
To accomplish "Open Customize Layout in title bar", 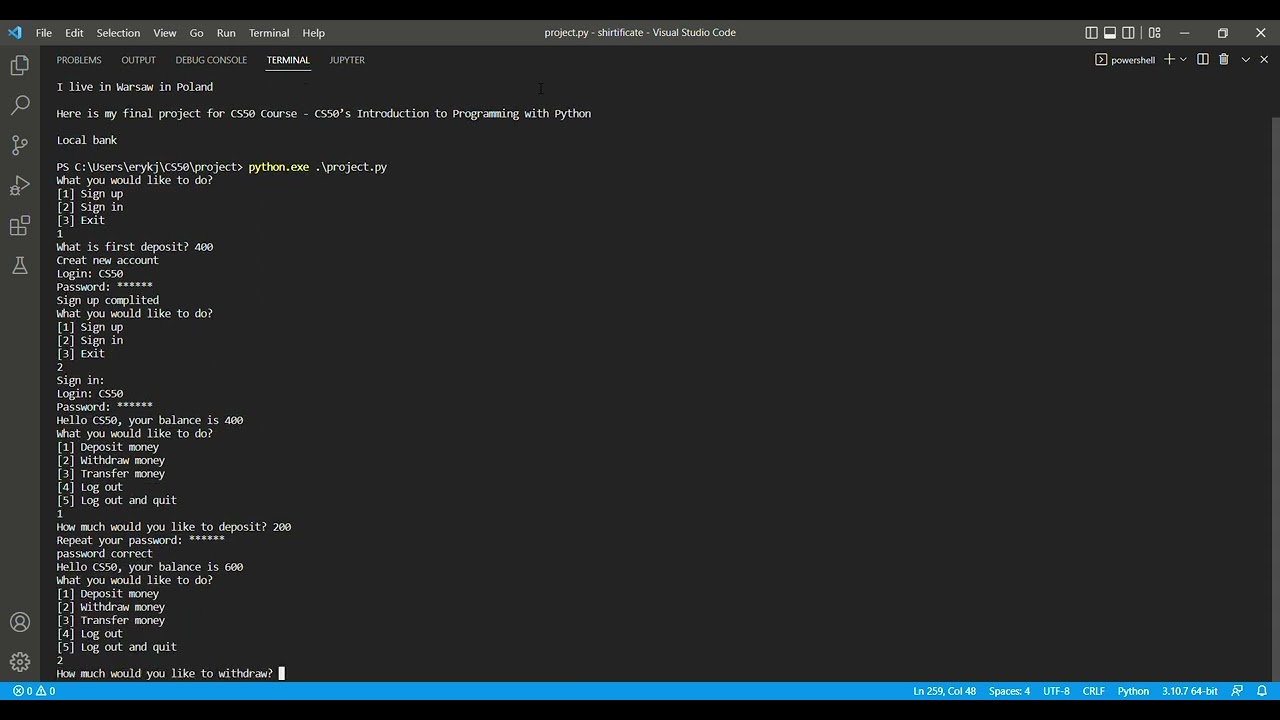I will 1154,33.
